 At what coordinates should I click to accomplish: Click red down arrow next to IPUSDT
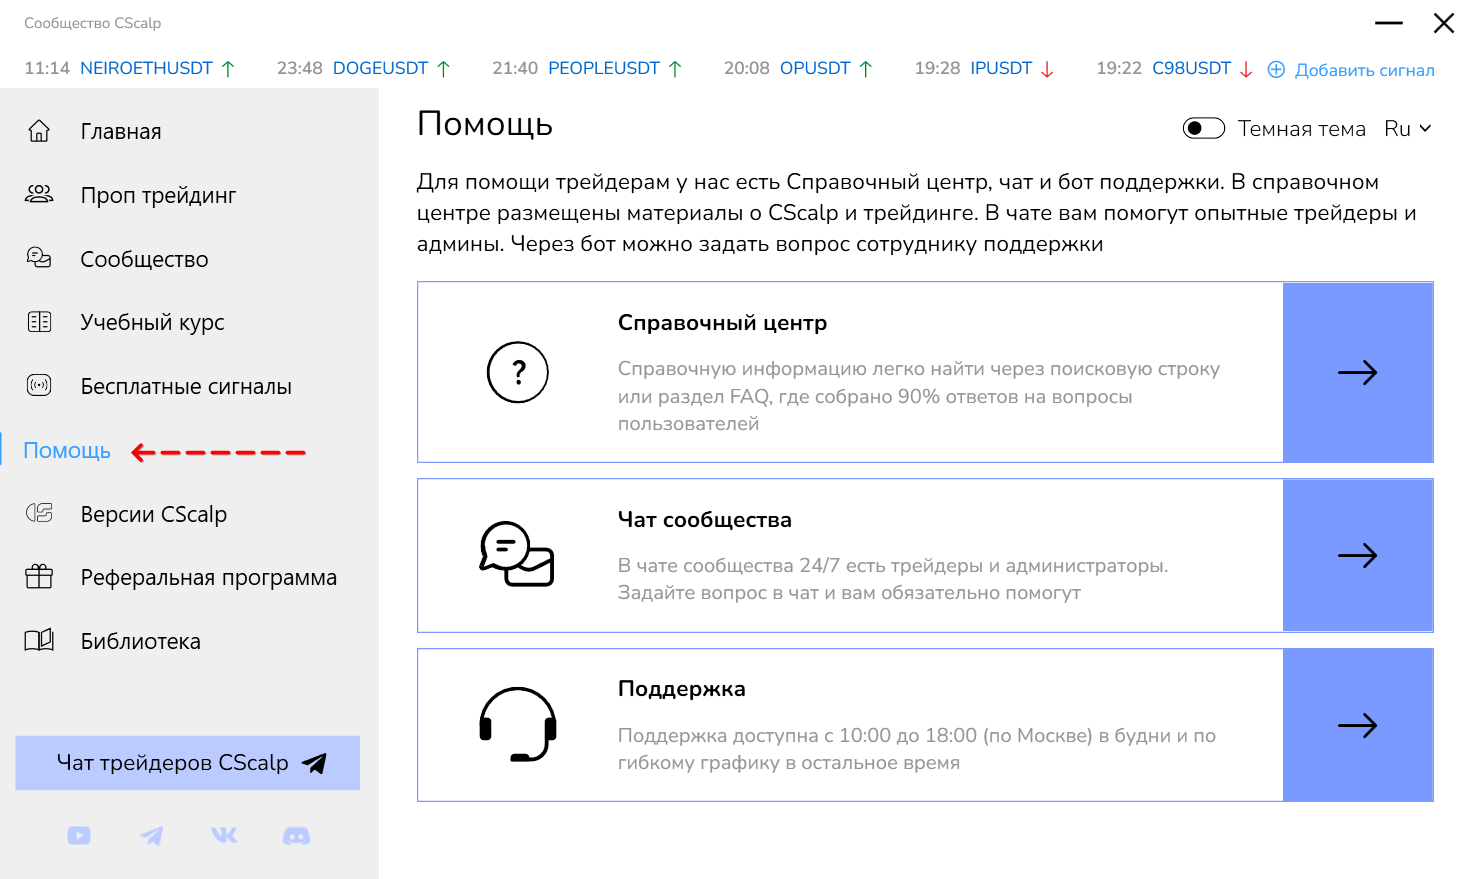1047,68
